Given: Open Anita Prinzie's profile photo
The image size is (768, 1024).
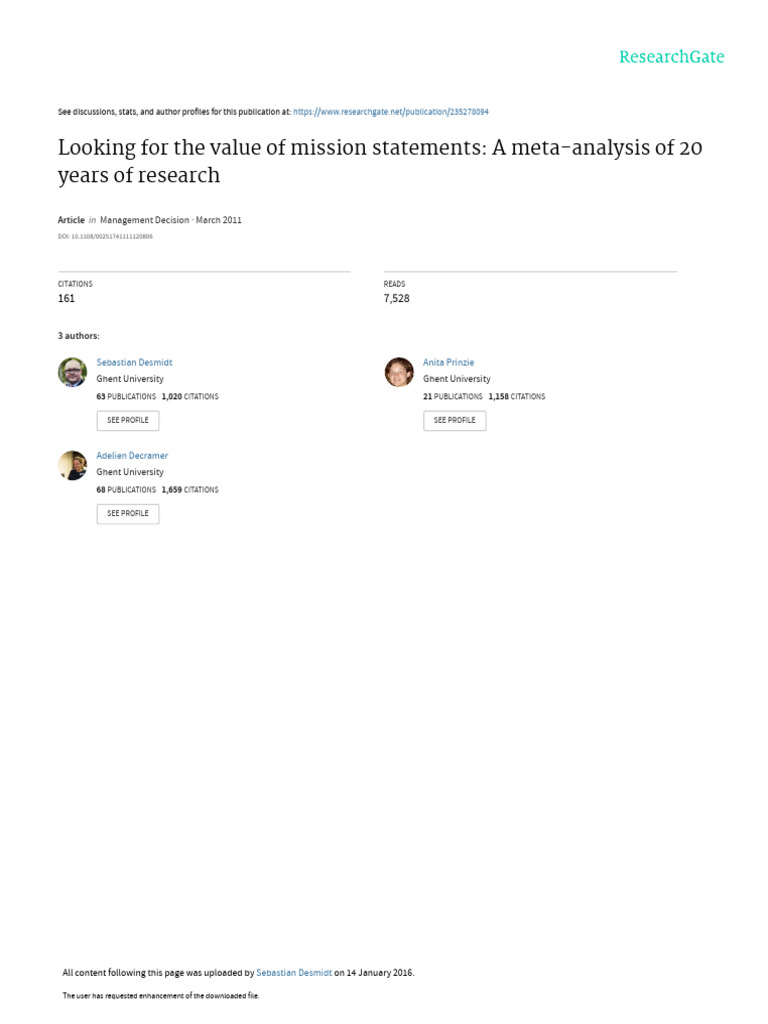Looking at the screenshot, I should (x=399, y=372).
